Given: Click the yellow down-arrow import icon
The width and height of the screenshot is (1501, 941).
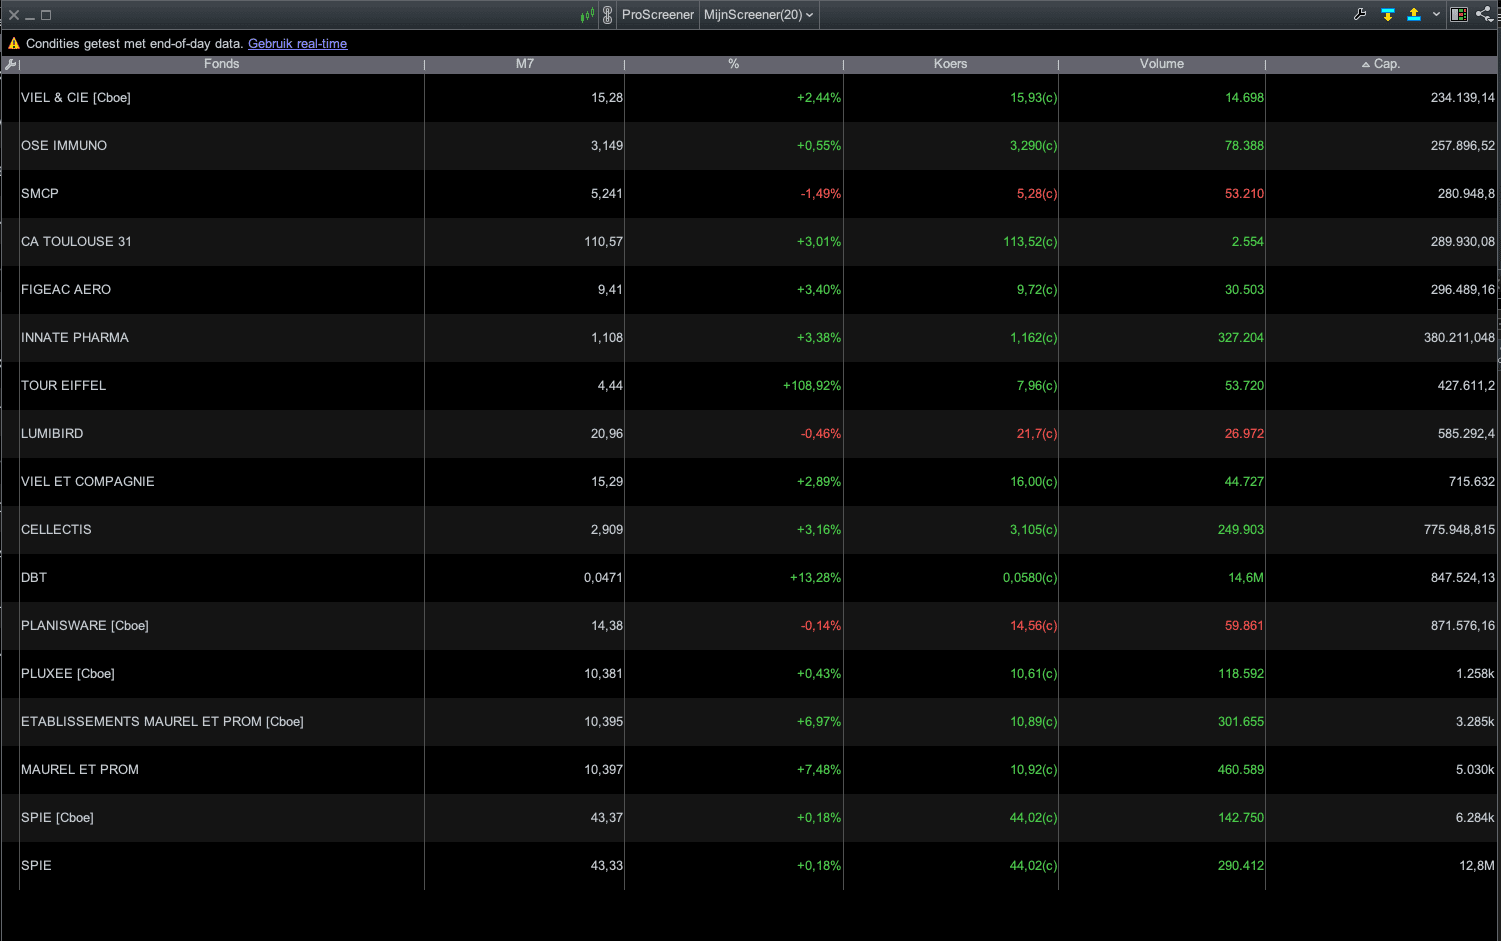Looking at the screenshot, I should 1388,15.
